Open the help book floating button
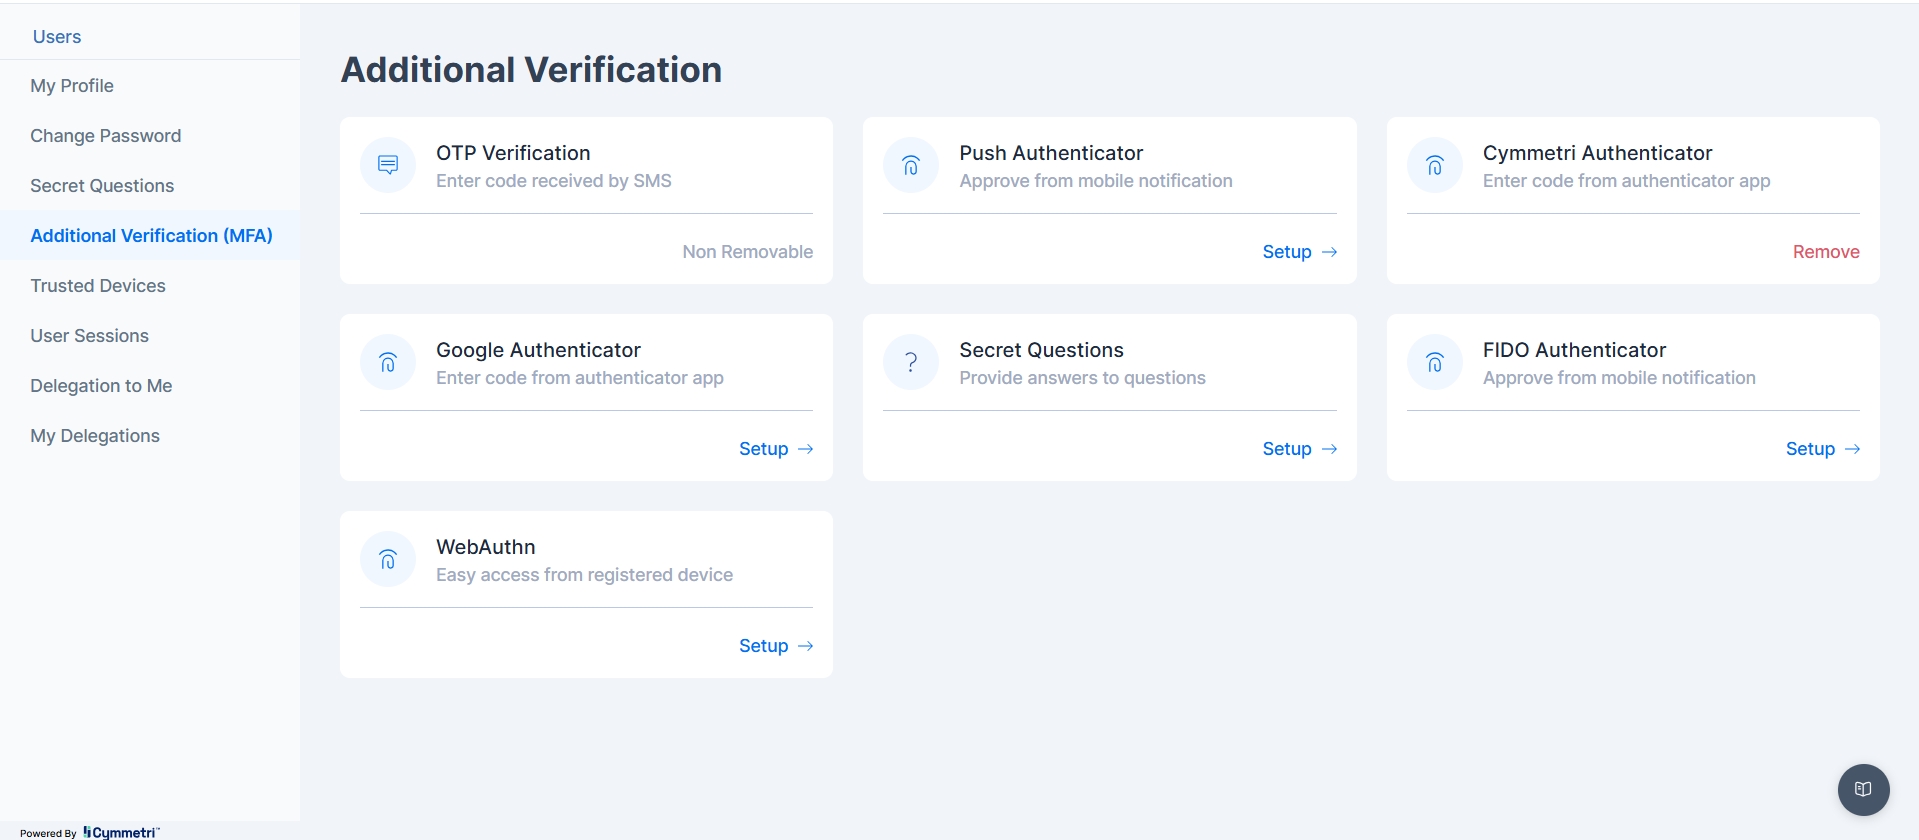 coord(1863,790)
